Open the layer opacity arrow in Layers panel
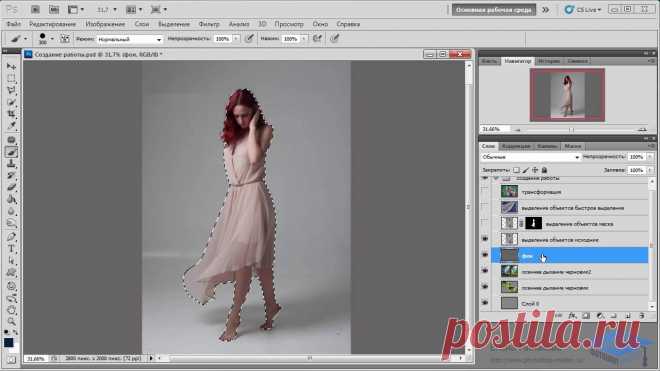The width and height of the screenshot is (660, 371). pyautogui.click(x=650, y=157)
